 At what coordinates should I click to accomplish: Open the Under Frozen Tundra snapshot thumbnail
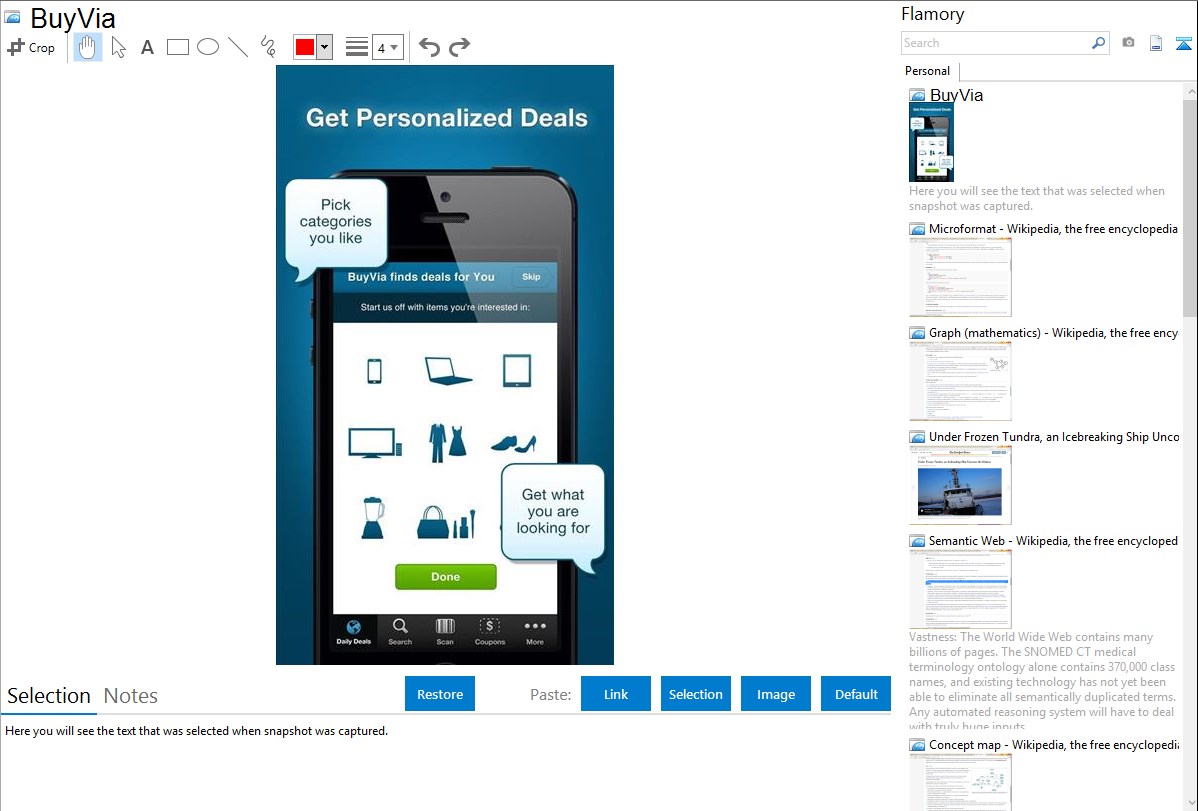[x=960, y=485]
